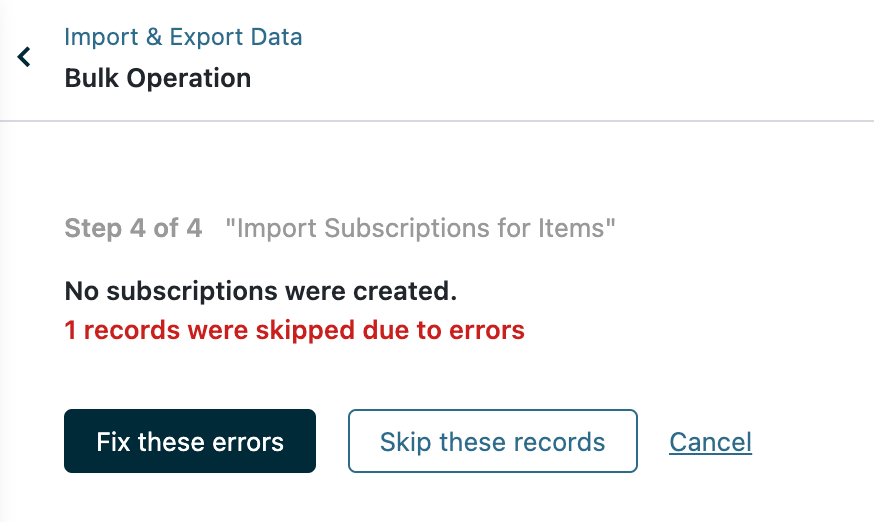
Task: Hit the underlined Cancel link
Action: tap(710, 442)
